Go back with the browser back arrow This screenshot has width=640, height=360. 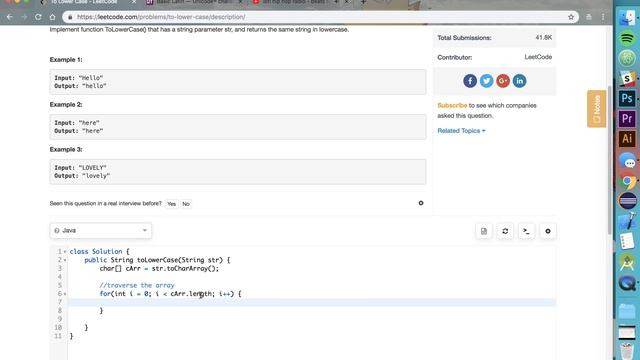pyautogui.click(x=10, y=17)
